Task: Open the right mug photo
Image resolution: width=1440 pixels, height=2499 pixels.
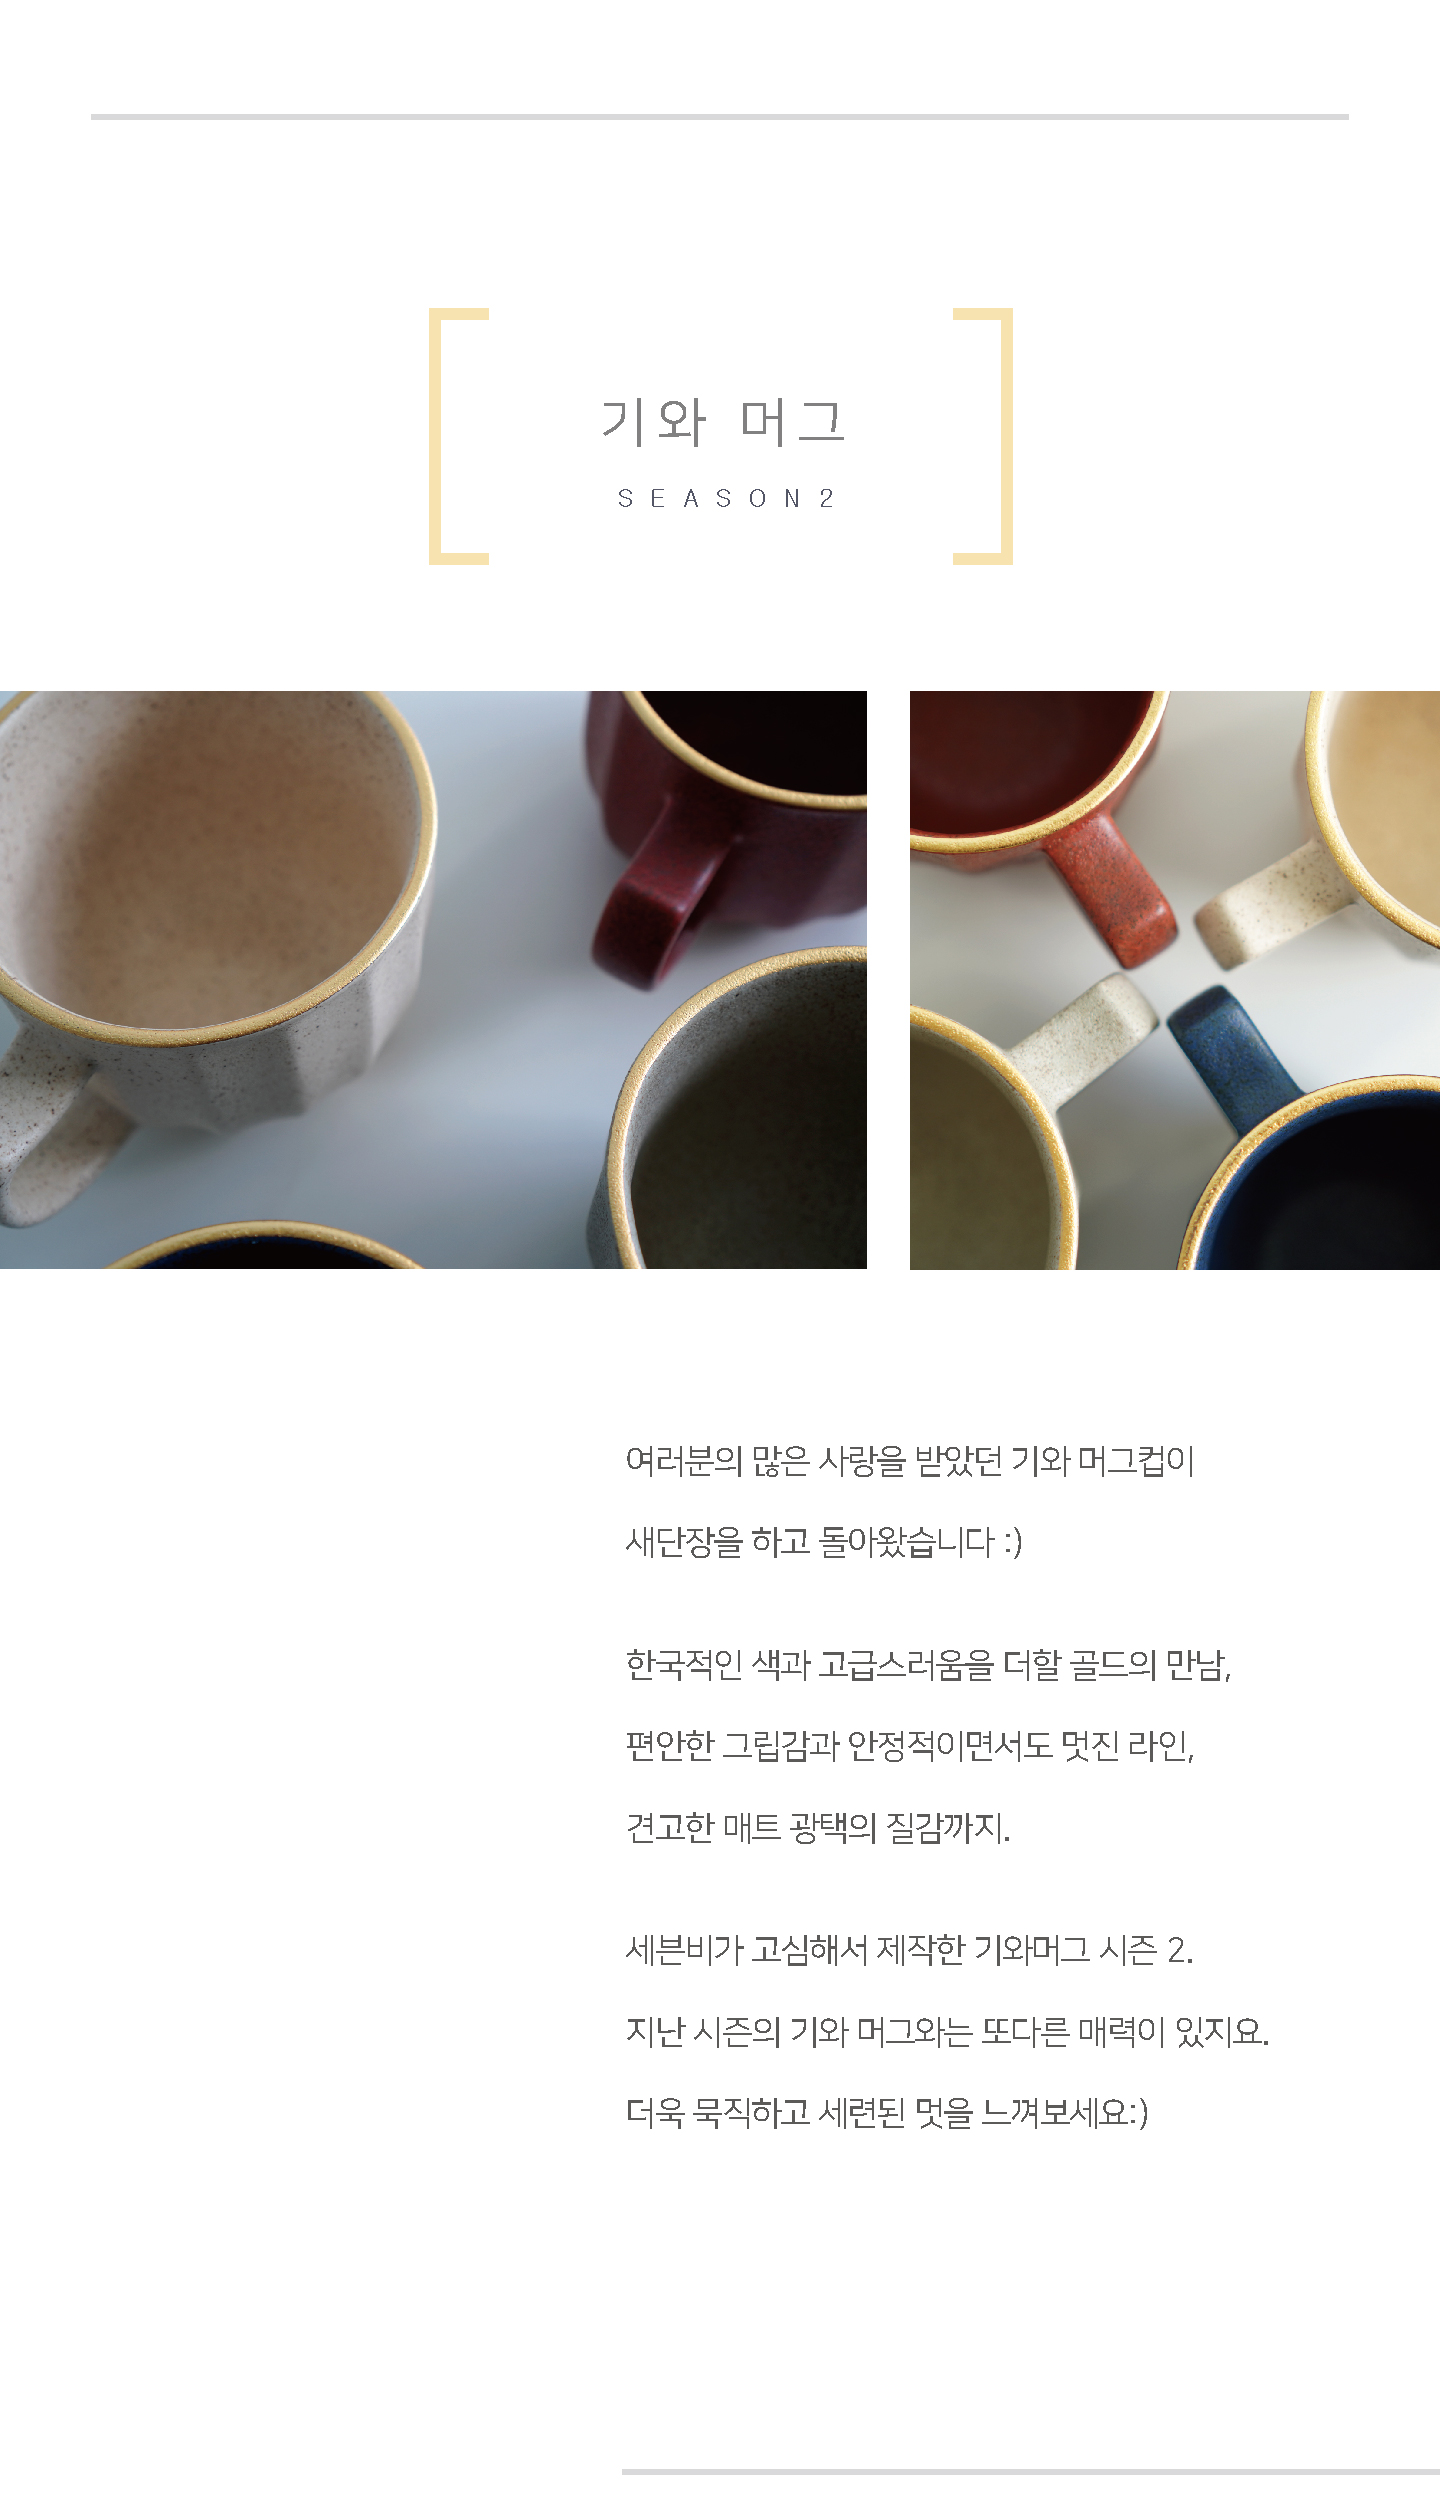Action: 1175,980
